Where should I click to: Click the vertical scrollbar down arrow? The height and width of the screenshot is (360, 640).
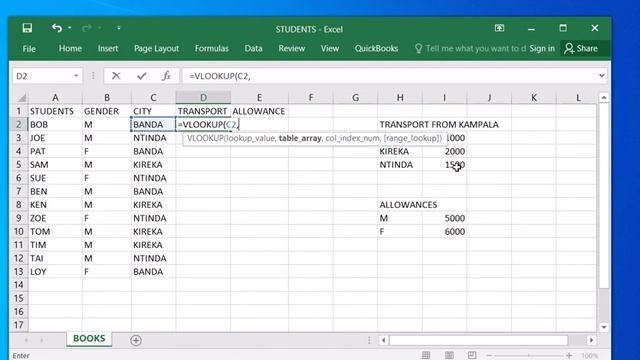(x=604, y=327)
